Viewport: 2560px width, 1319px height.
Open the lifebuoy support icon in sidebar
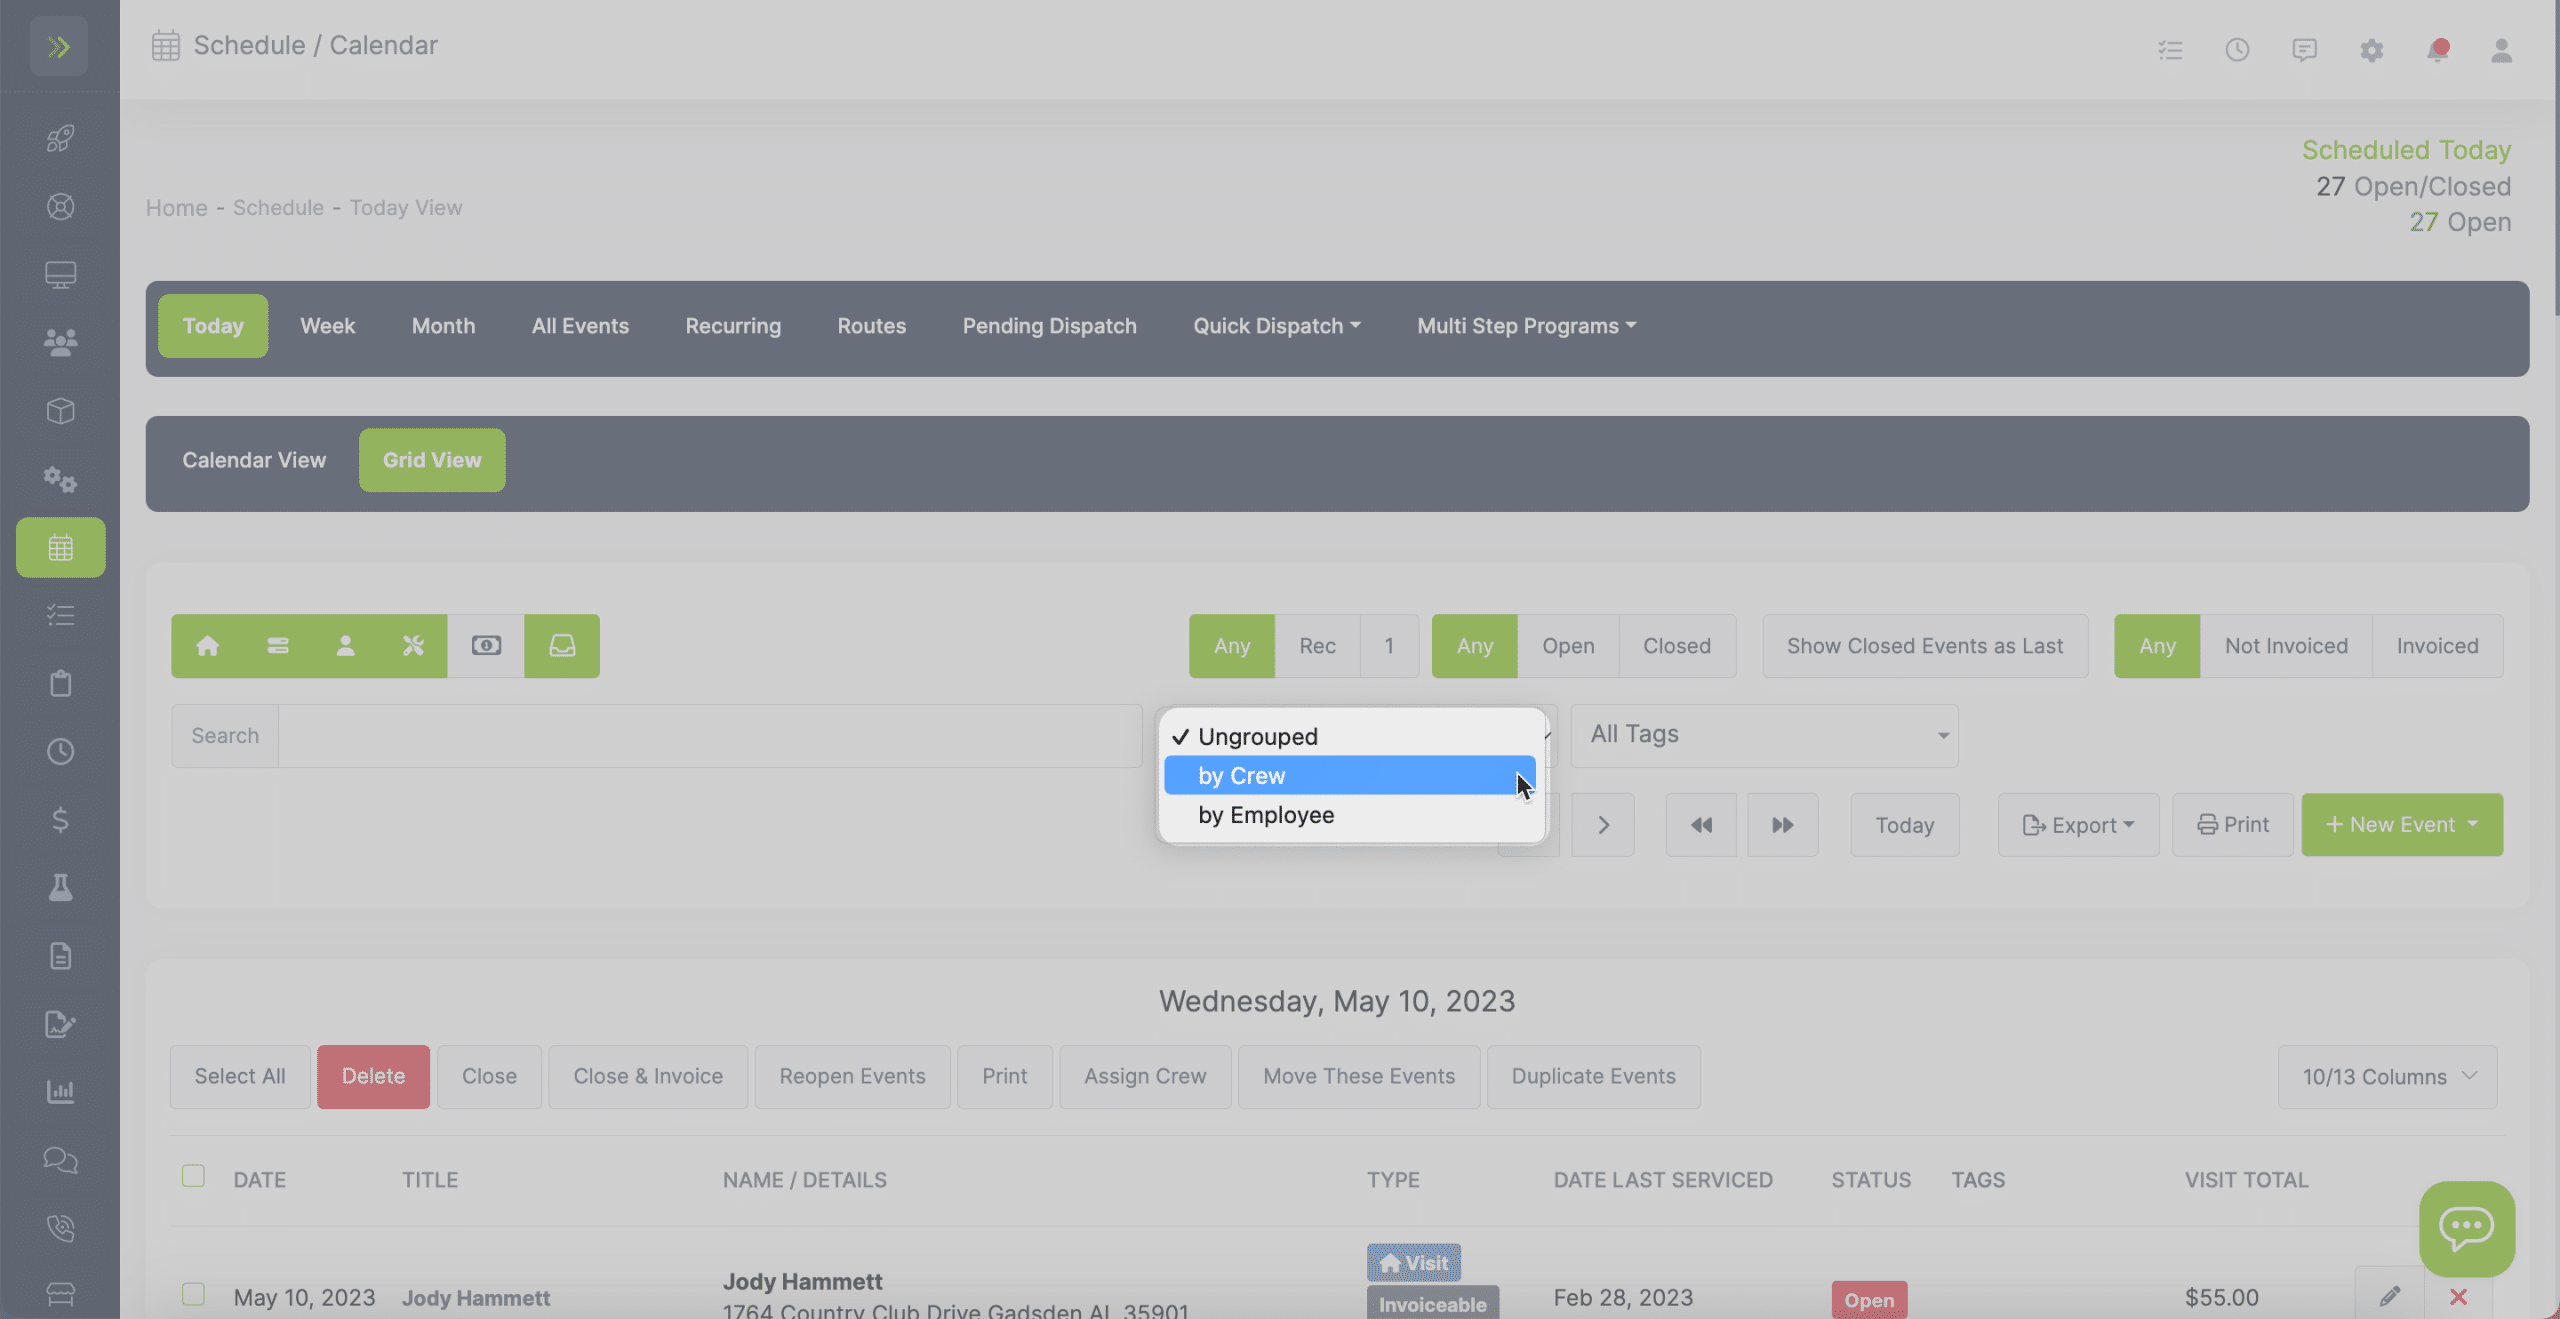(60, 207)
